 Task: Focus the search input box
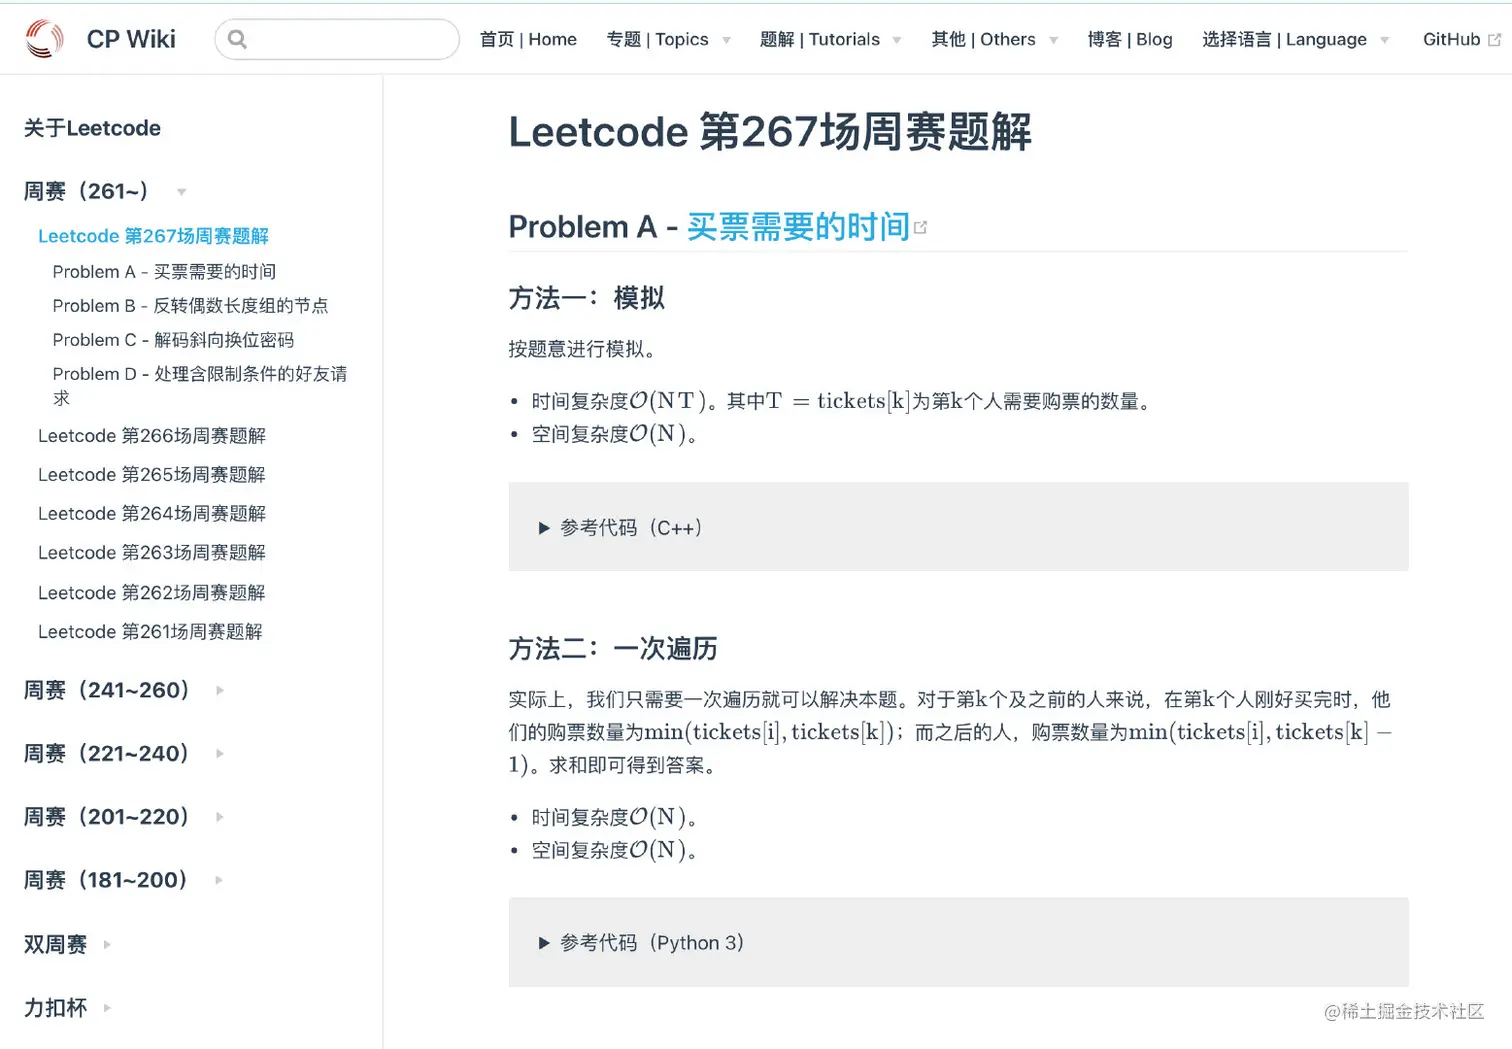click(337, 39)
